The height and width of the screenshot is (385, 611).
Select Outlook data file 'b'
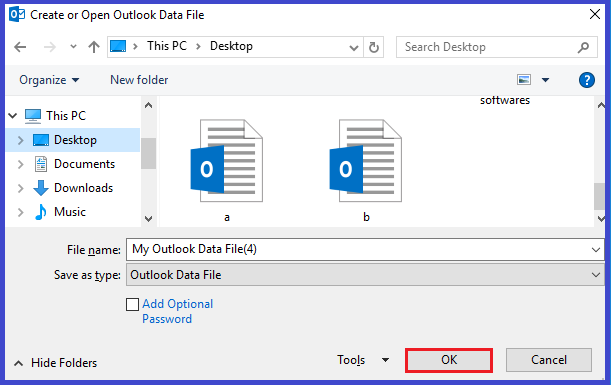tap(366, 170)
